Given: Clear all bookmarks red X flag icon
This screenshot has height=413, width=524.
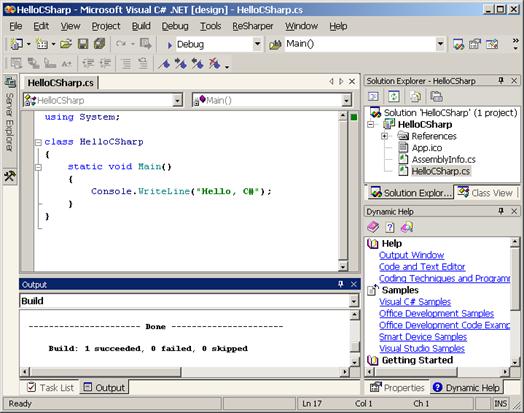Looking at the screenshot, I should click(x=215, y=63).
